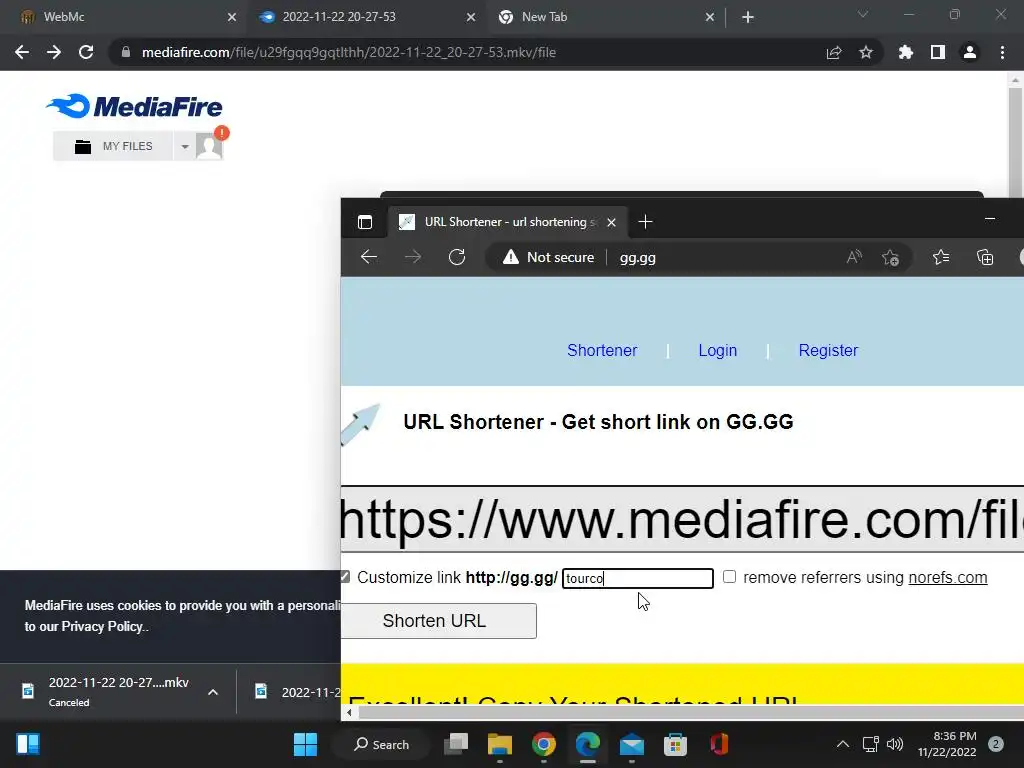Click Chrome page vertical scrollbar
The width and height of the screenshot is (1024, 768).
(1015, 142)
